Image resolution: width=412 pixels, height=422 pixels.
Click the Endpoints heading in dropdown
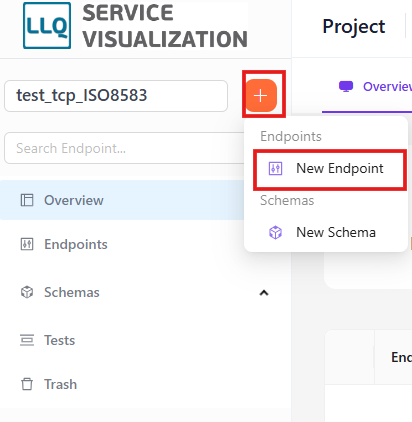(x=291, y=136)
